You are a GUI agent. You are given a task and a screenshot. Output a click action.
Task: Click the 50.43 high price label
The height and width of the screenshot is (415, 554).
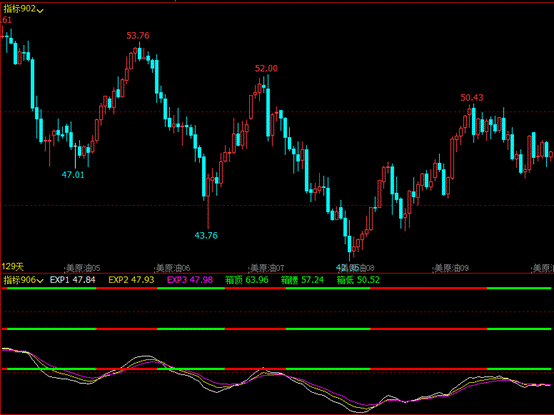pos(472,98)
